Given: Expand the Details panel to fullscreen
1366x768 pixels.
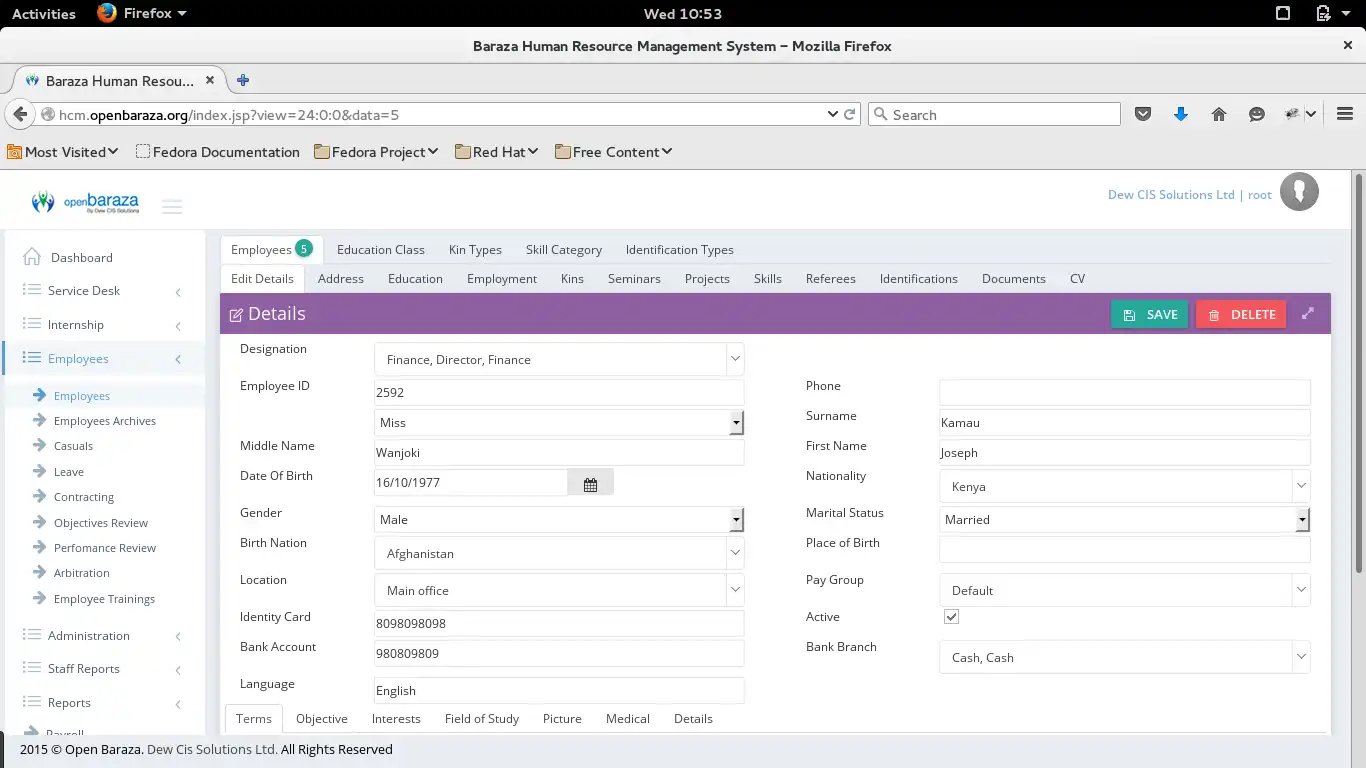Looking at the screenshot, I should [x=1308, y=313].
